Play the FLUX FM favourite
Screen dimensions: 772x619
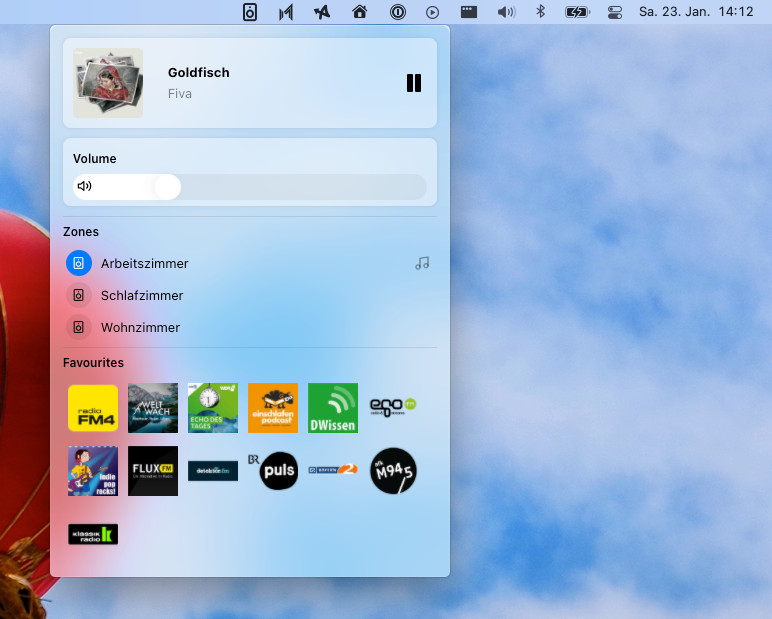coord(153,471)
